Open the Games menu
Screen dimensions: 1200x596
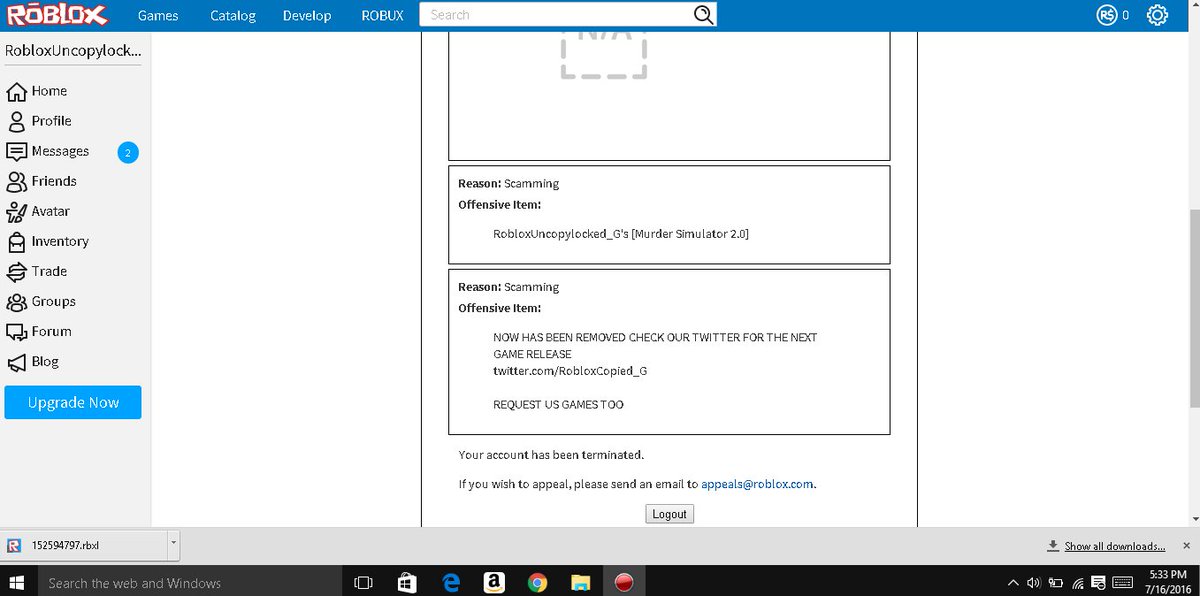coord(158,15)
